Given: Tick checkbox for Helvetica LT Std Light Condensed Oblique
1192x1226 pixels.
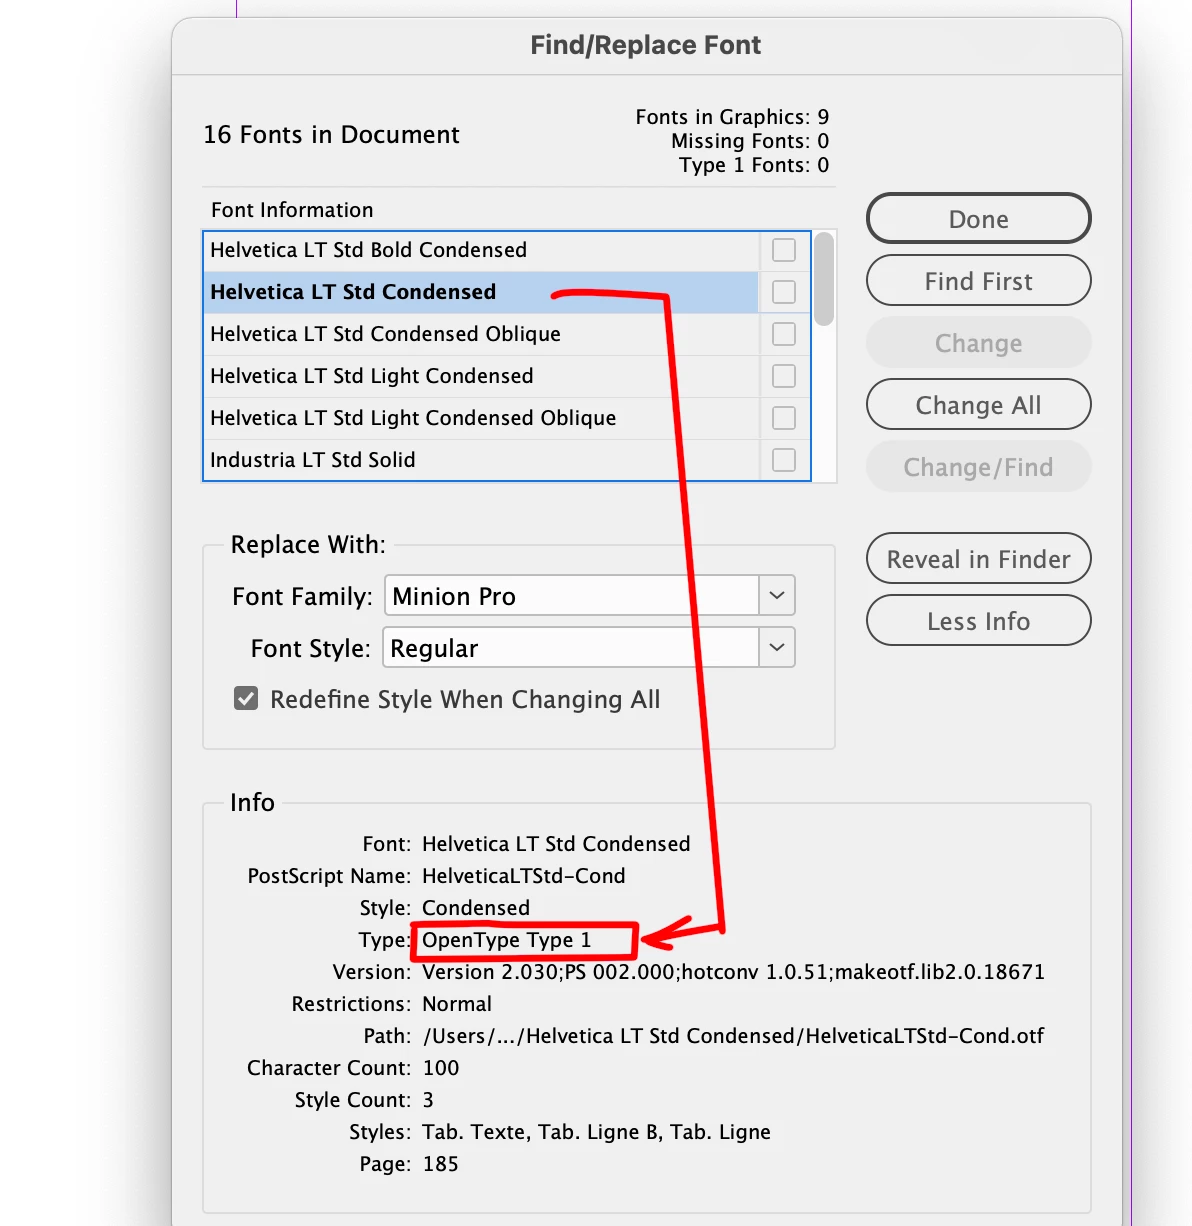Looking at the screenshot, I should 784,418.
